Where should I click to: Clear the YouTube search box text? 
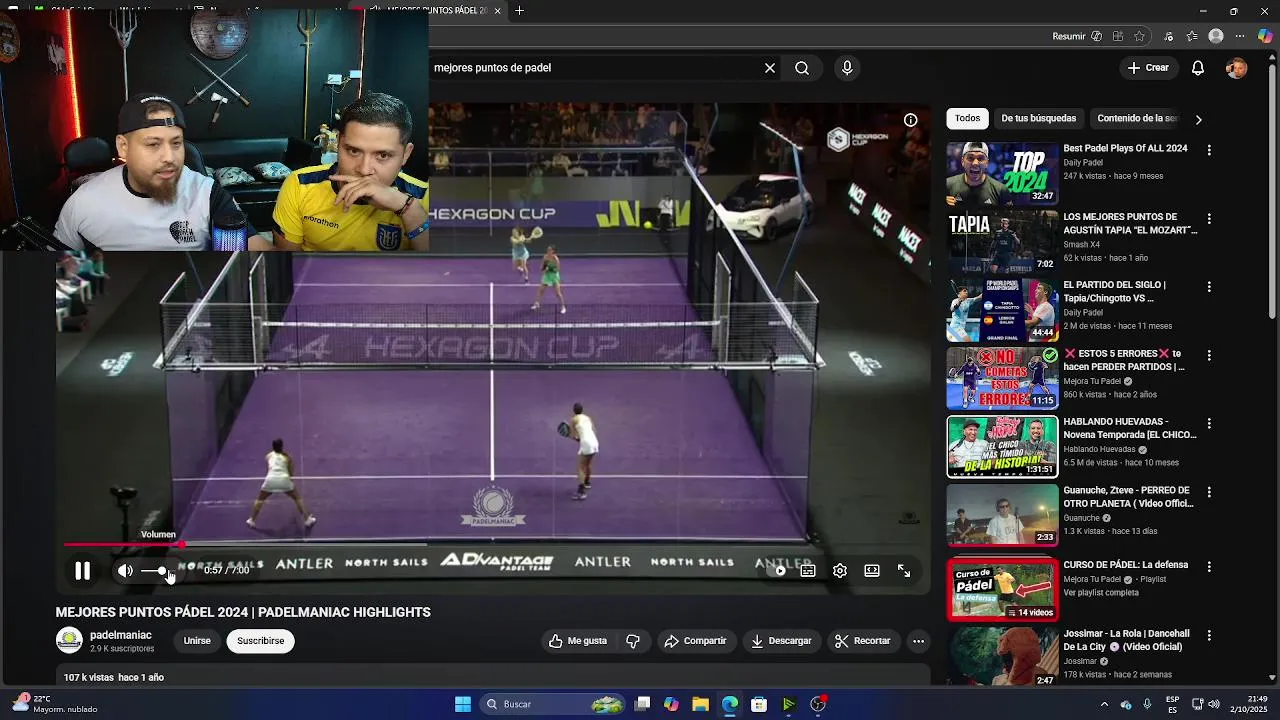tap(770, 68)
